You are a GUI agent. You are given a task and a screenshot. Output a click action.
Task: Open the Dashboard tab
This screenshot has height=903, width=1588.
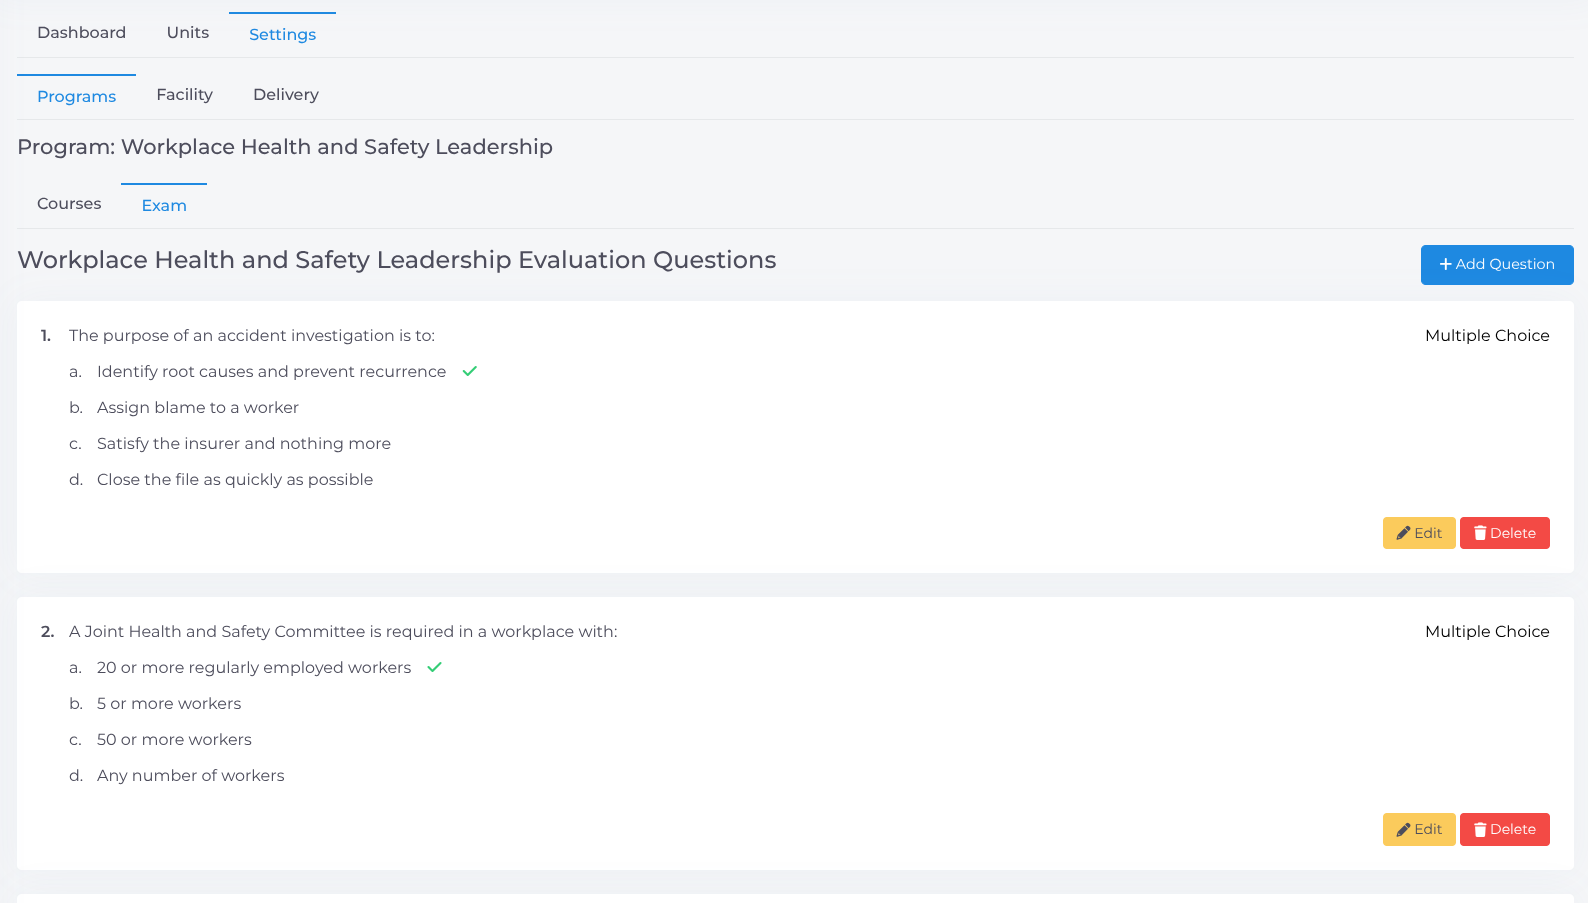81,33
